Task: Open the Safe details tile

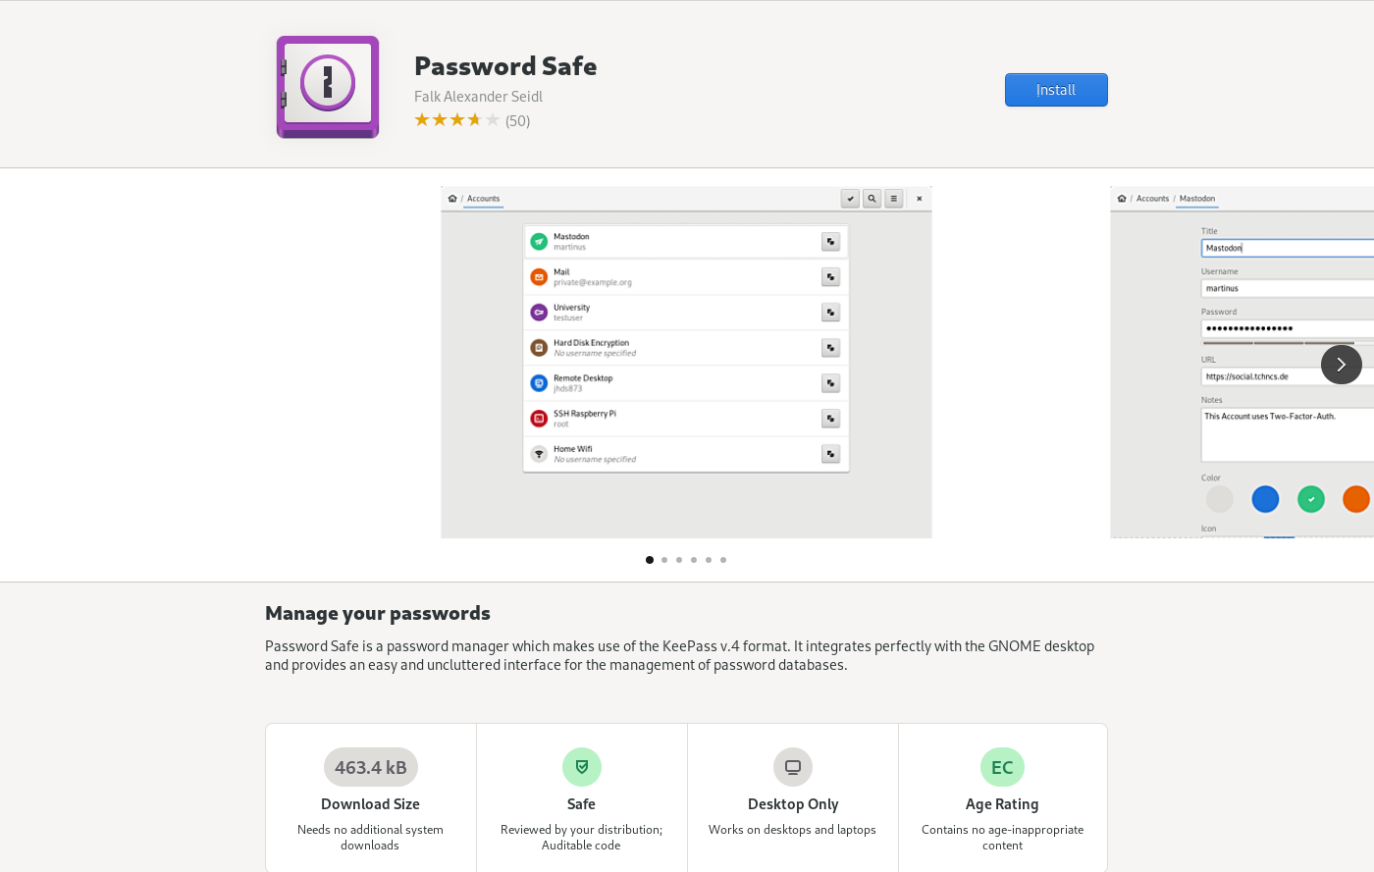Action: (x=582, y=798)
